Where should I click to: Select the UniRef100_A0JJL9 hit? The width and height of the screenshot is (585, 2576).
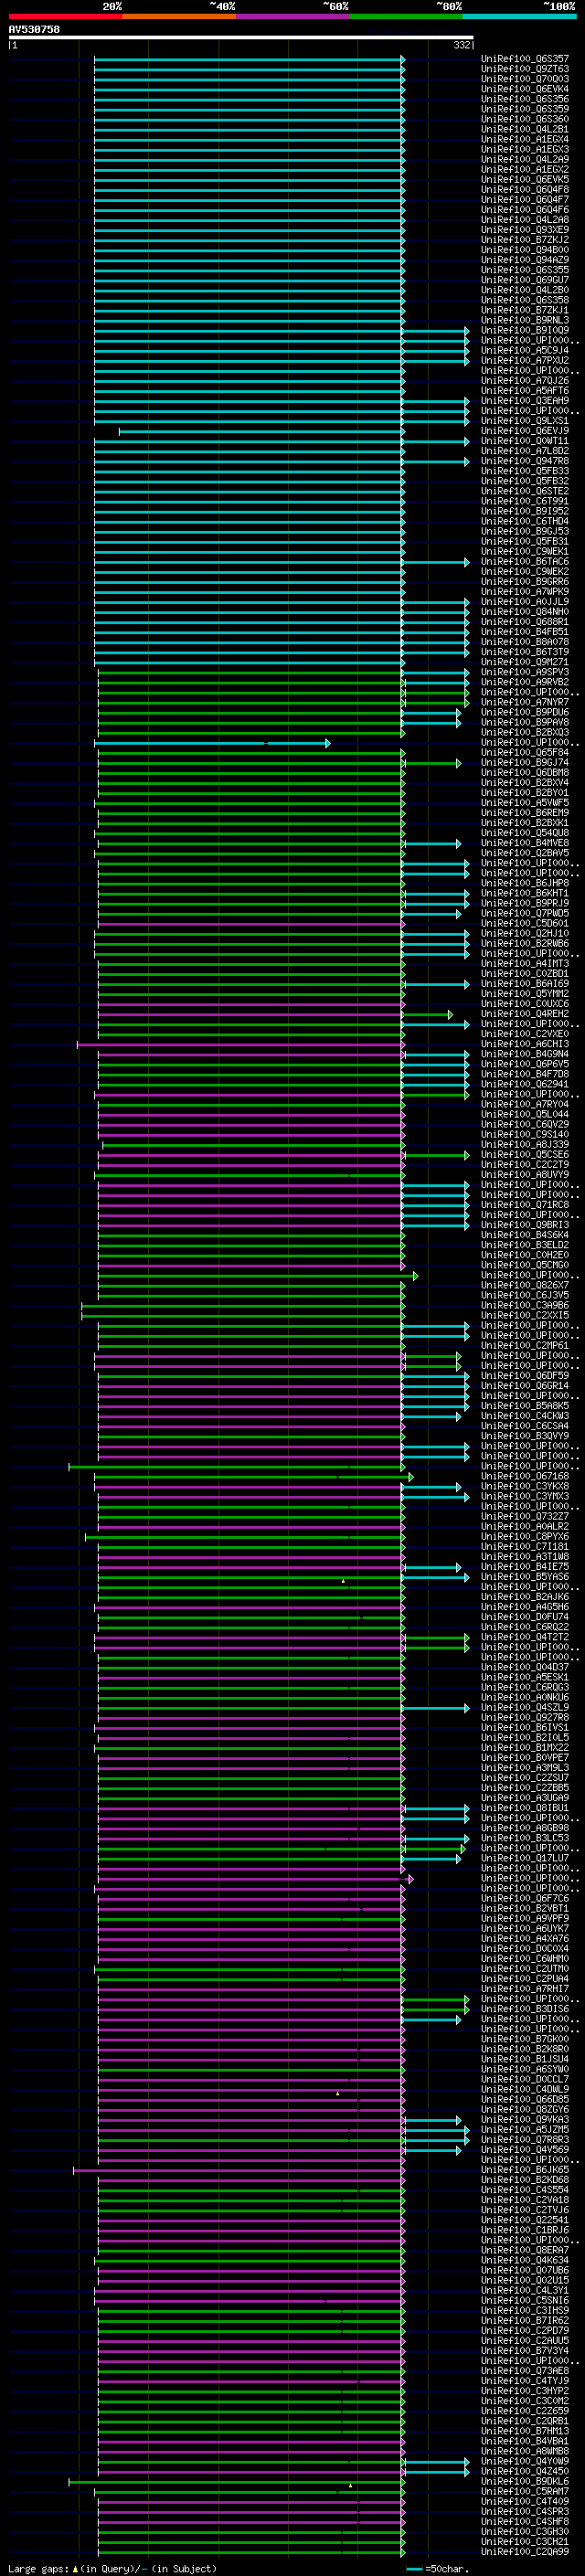pos(525,602)
